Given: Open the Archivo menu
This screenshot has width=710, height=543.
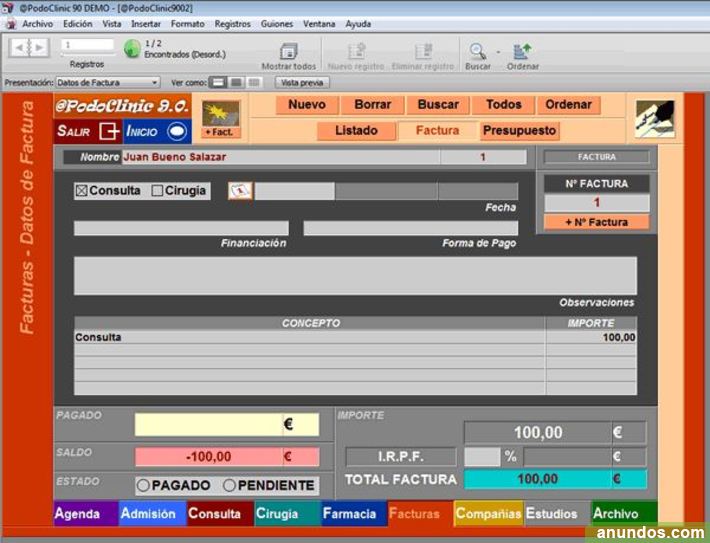Looking at the screenshot, I should click(x=38, y=24).
